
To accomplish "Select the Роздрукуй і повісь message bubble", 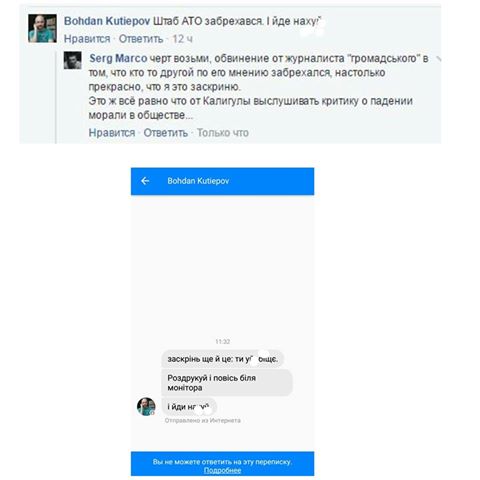I will pyautogui.click(x=227, y=383).
